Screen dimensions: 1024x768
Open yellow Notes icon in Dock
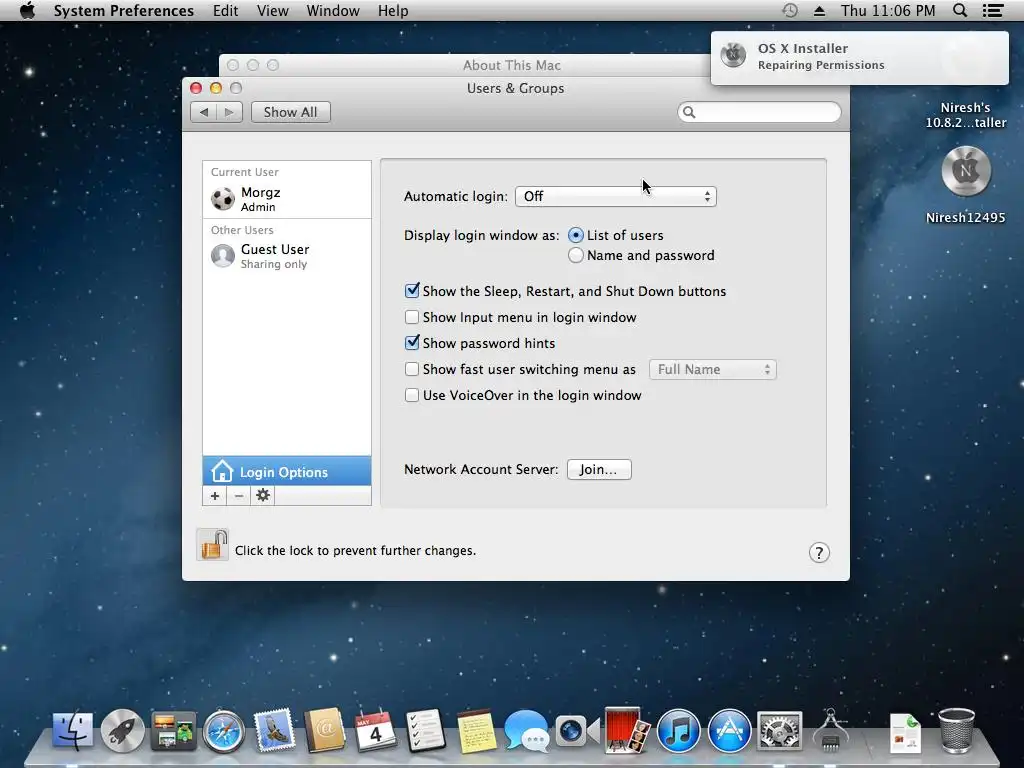(x=476, y=731)
